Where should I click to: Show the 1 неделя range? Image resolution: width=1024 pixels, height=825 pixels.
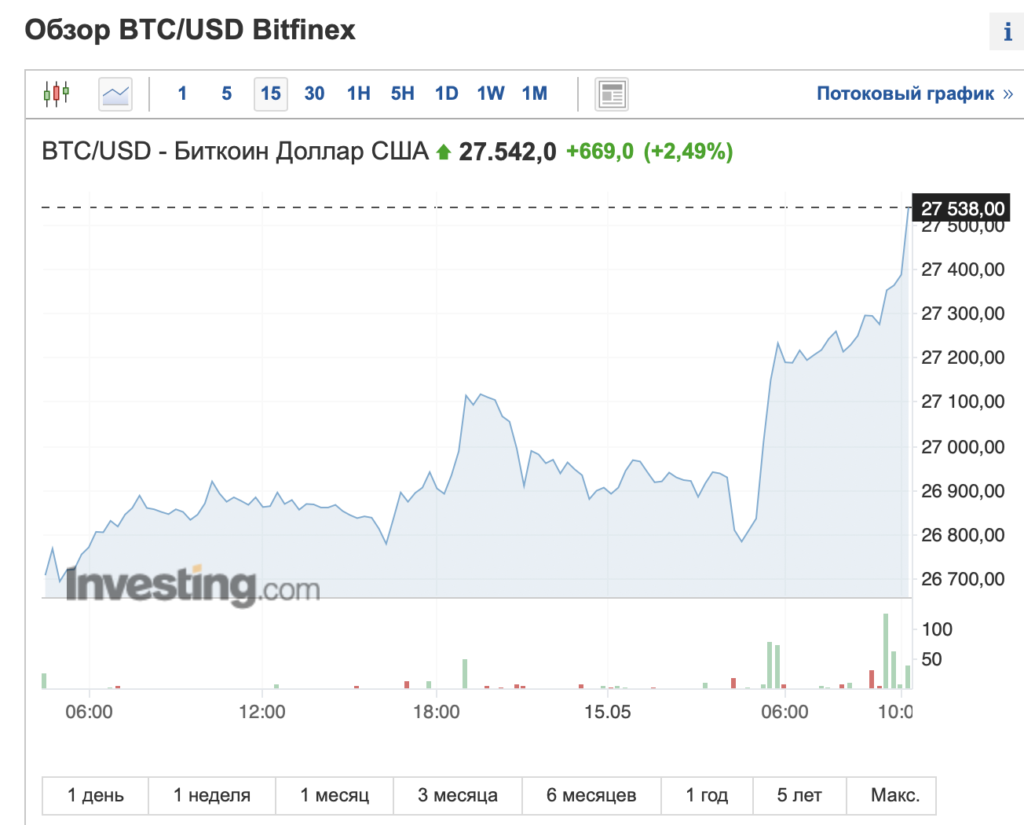(x=212, y=795)
